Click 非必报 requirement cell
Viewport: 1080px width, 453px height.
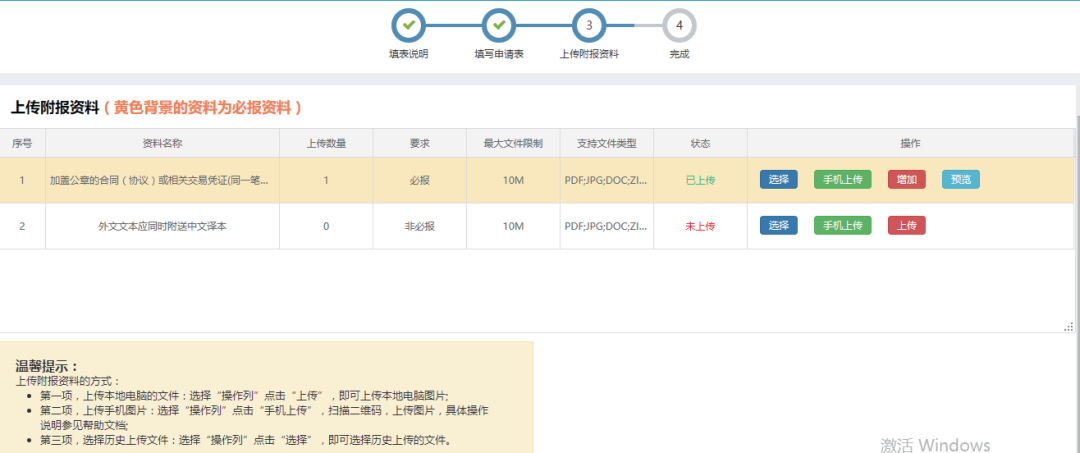[x=419, y=226]
